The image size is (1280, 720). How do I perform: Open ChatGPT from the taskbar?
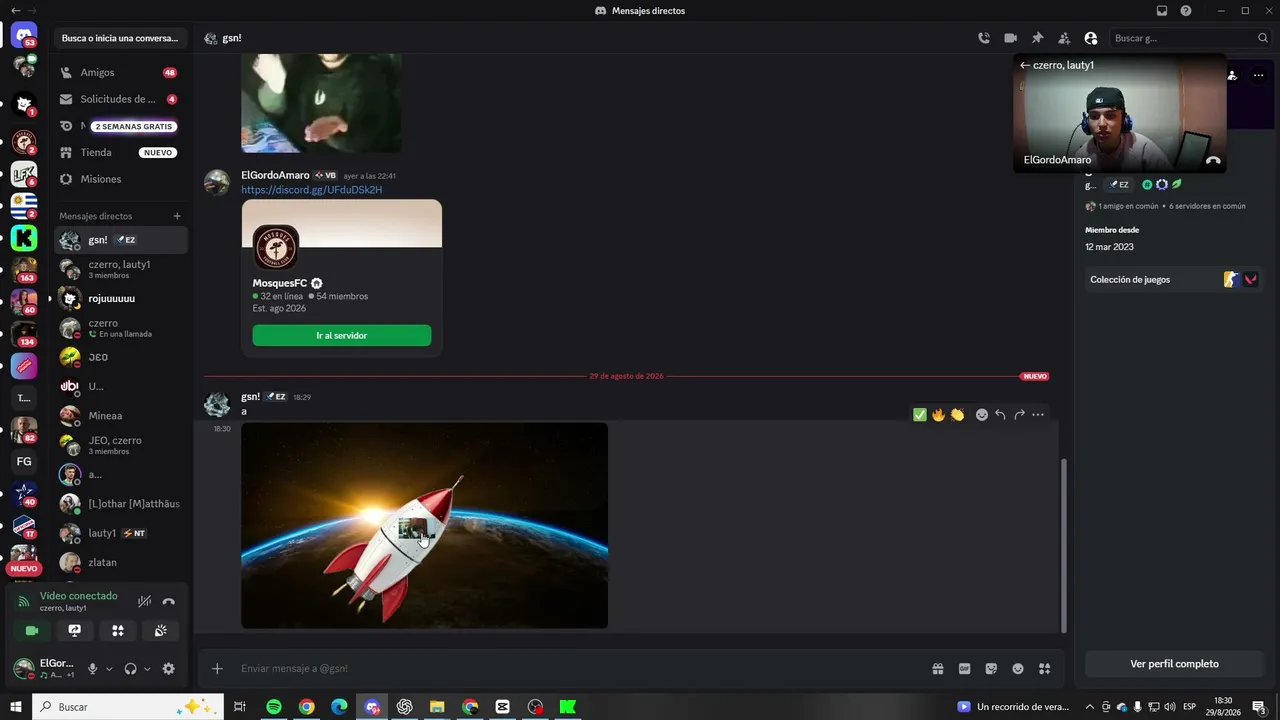[405, 707]
